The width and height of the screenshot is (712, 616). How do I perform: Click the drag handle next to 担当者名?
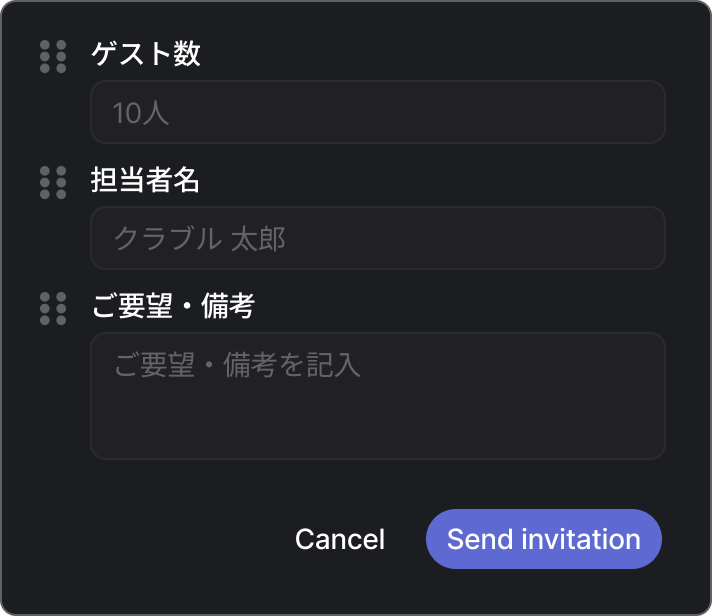click(x=53, y=182)
